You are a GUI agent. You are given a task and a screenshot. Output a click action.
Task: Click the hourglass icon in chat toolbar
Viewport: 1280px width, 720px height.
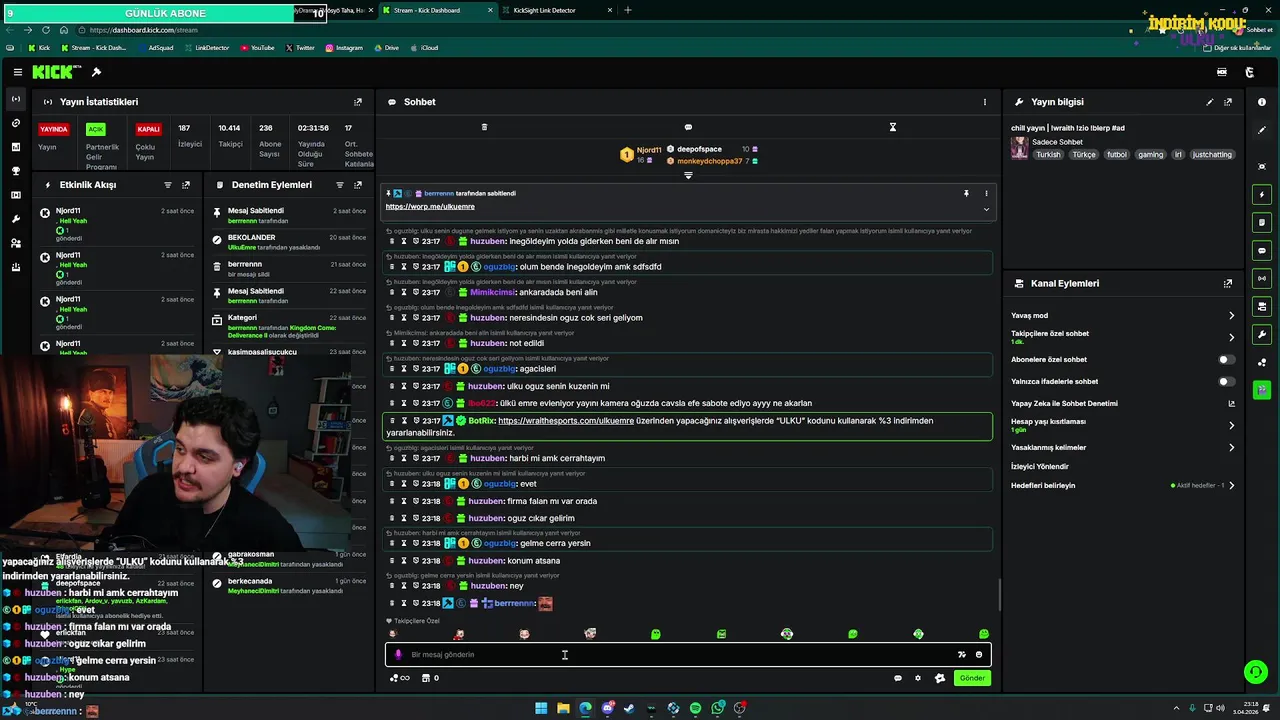893,127
